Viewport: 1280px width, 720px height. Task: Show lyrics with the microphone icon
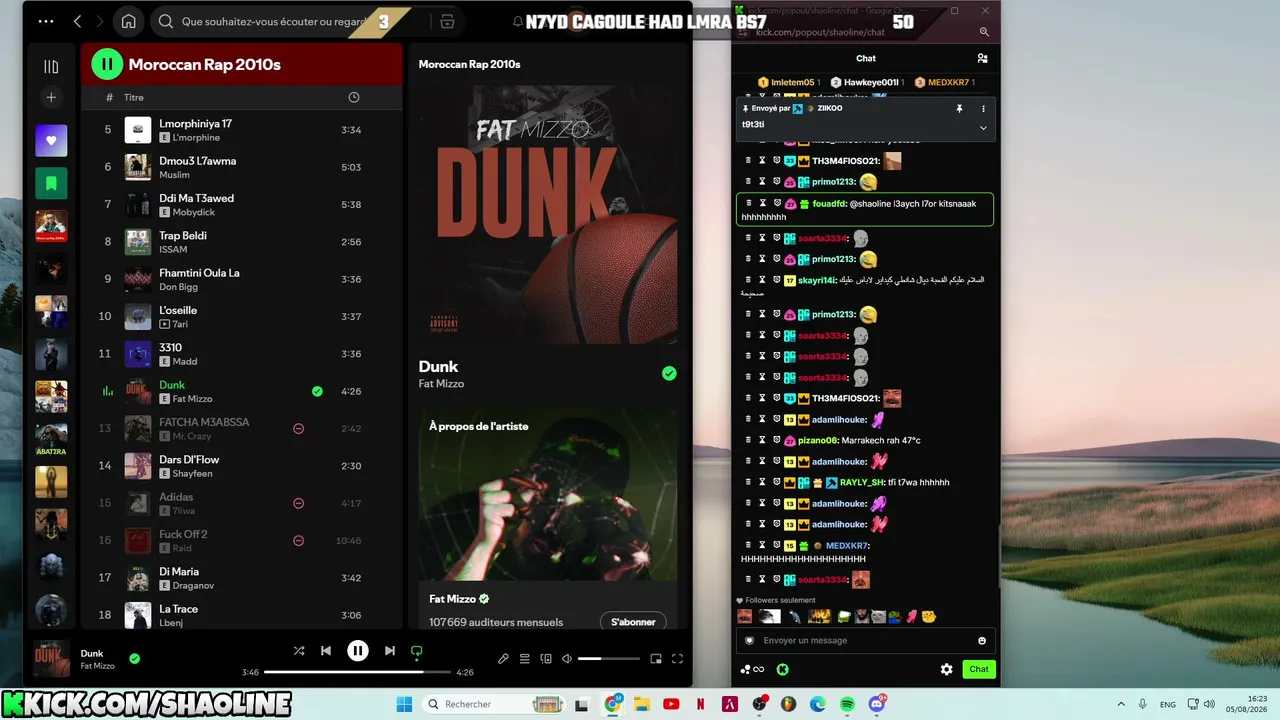pyautogui.click(x=503, y=659)
